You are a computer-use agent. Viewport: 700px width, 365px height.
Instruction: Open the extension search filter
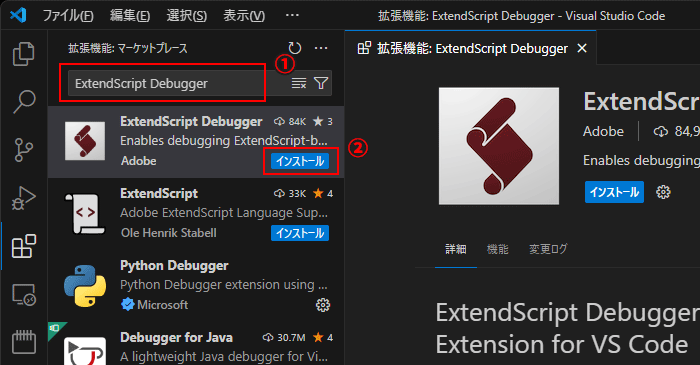click(321, 83)
